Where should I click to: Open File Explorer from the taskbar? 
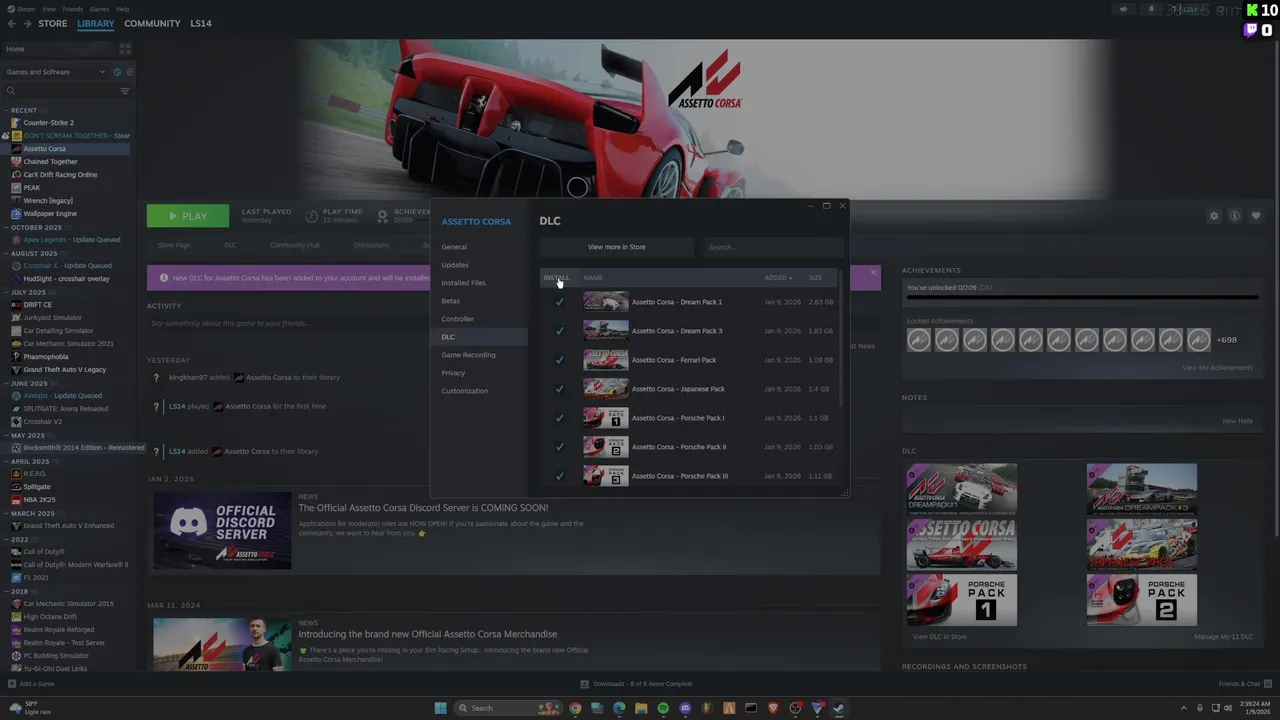tap(641, 708)
